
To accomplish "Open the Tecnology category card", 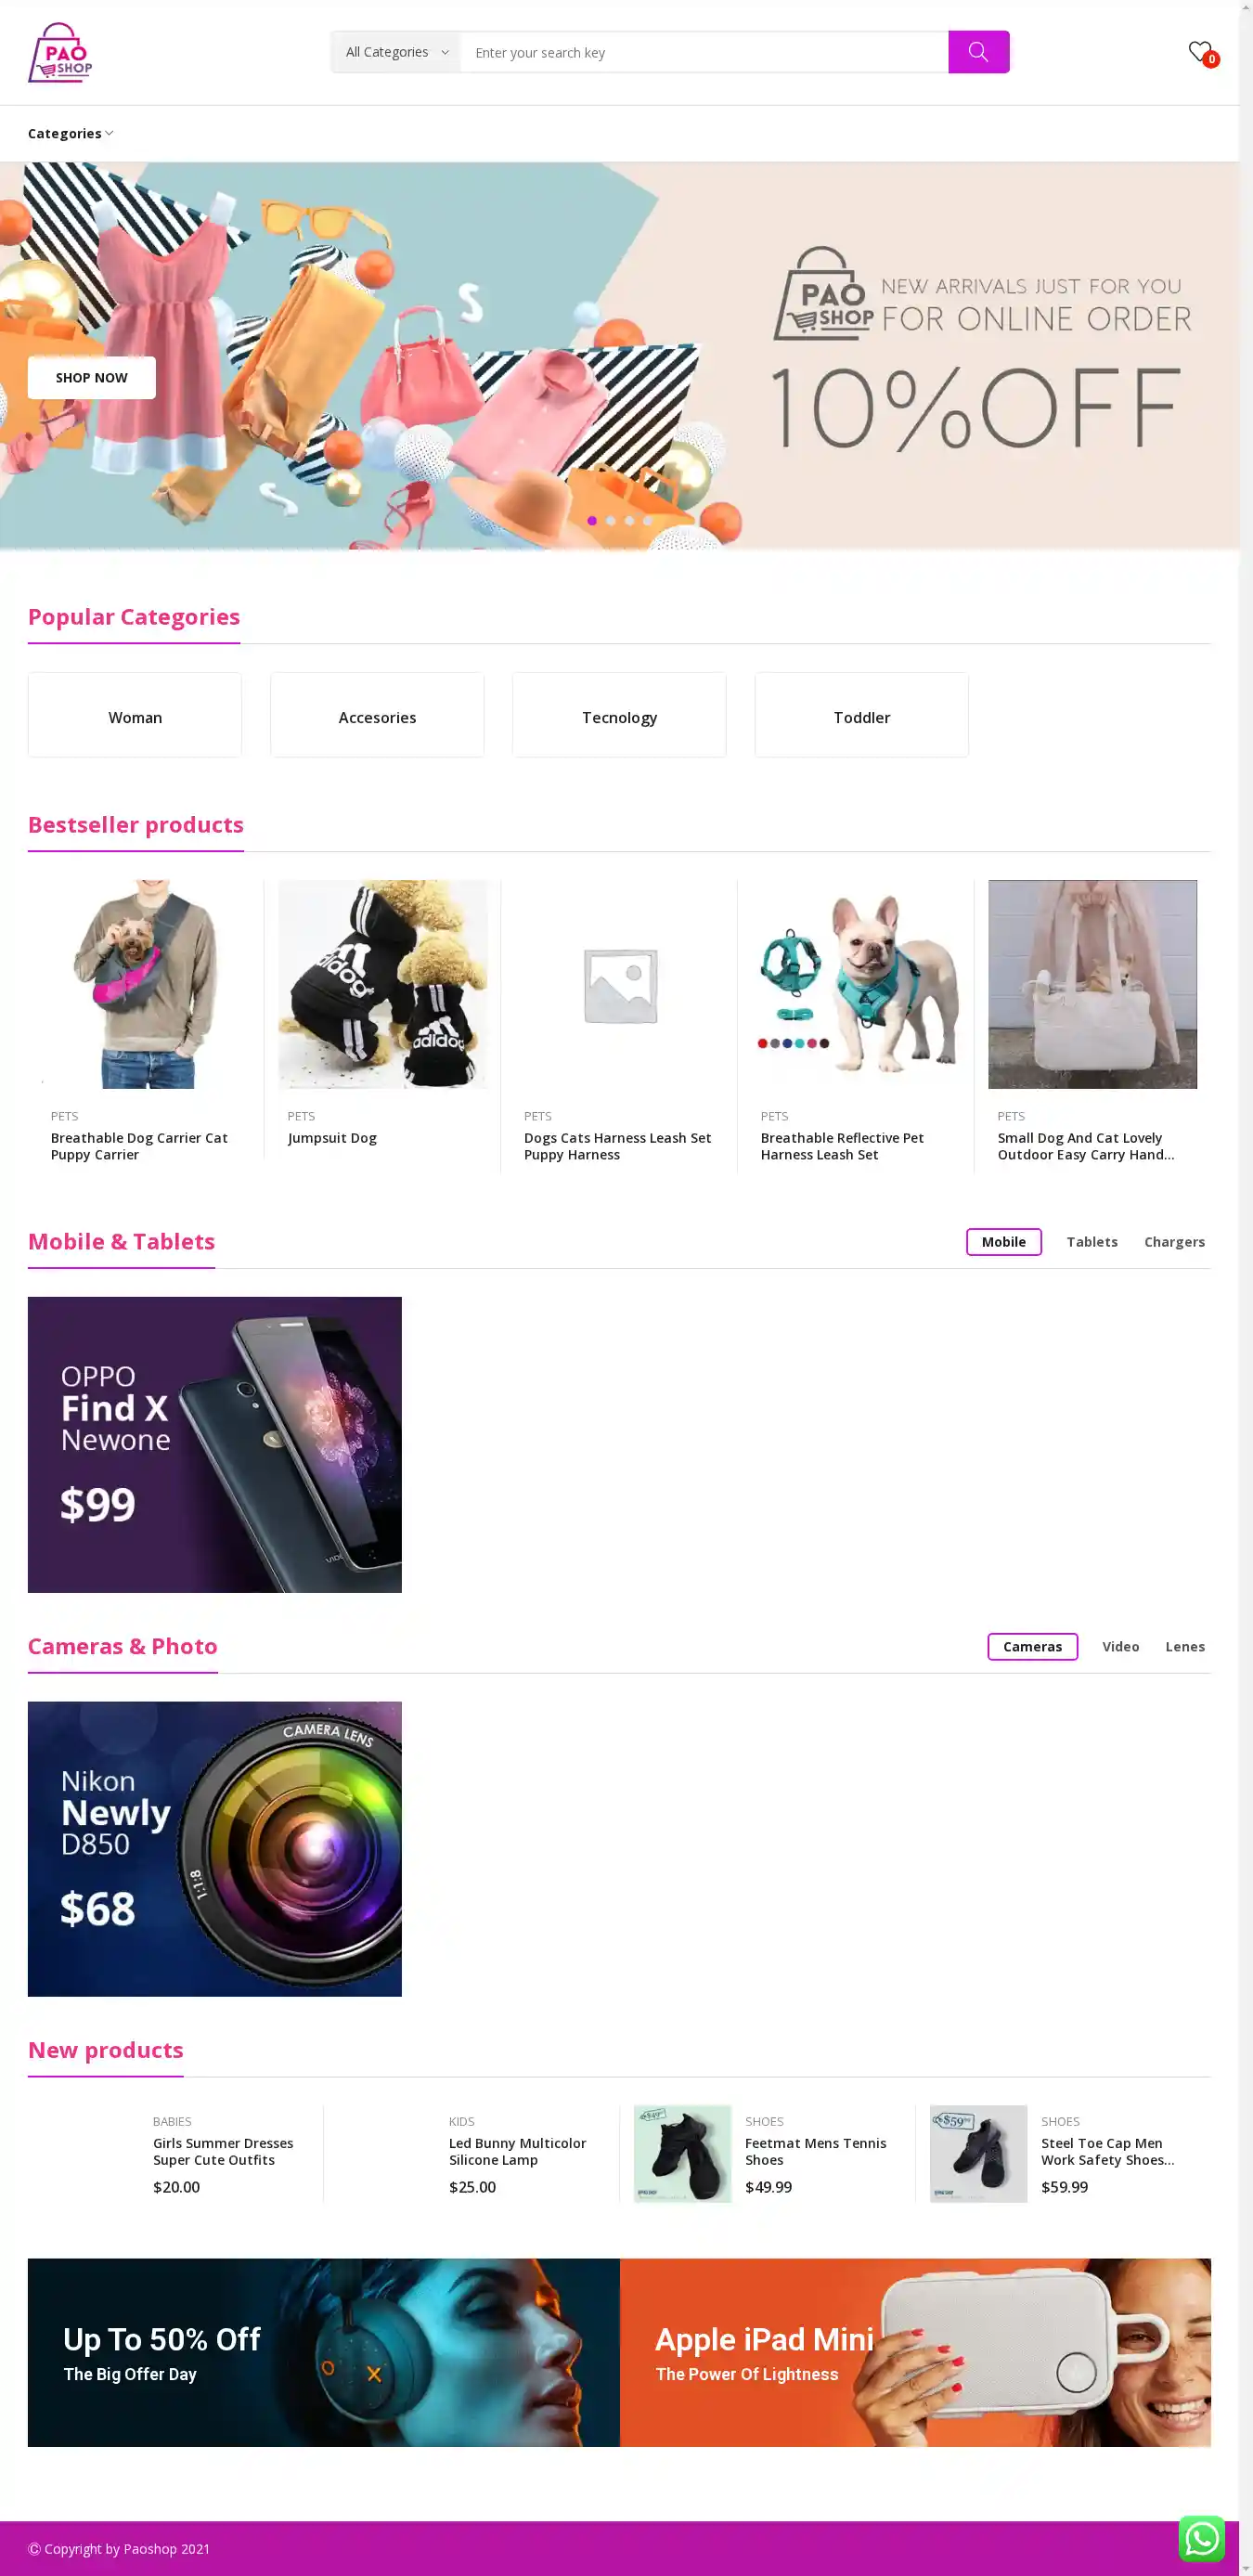I will point(619,715).
